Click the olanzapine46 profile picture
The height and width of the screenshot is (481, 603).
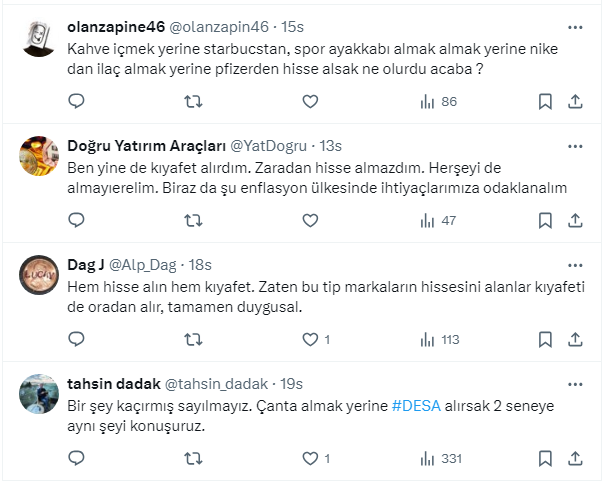[37, 37]
